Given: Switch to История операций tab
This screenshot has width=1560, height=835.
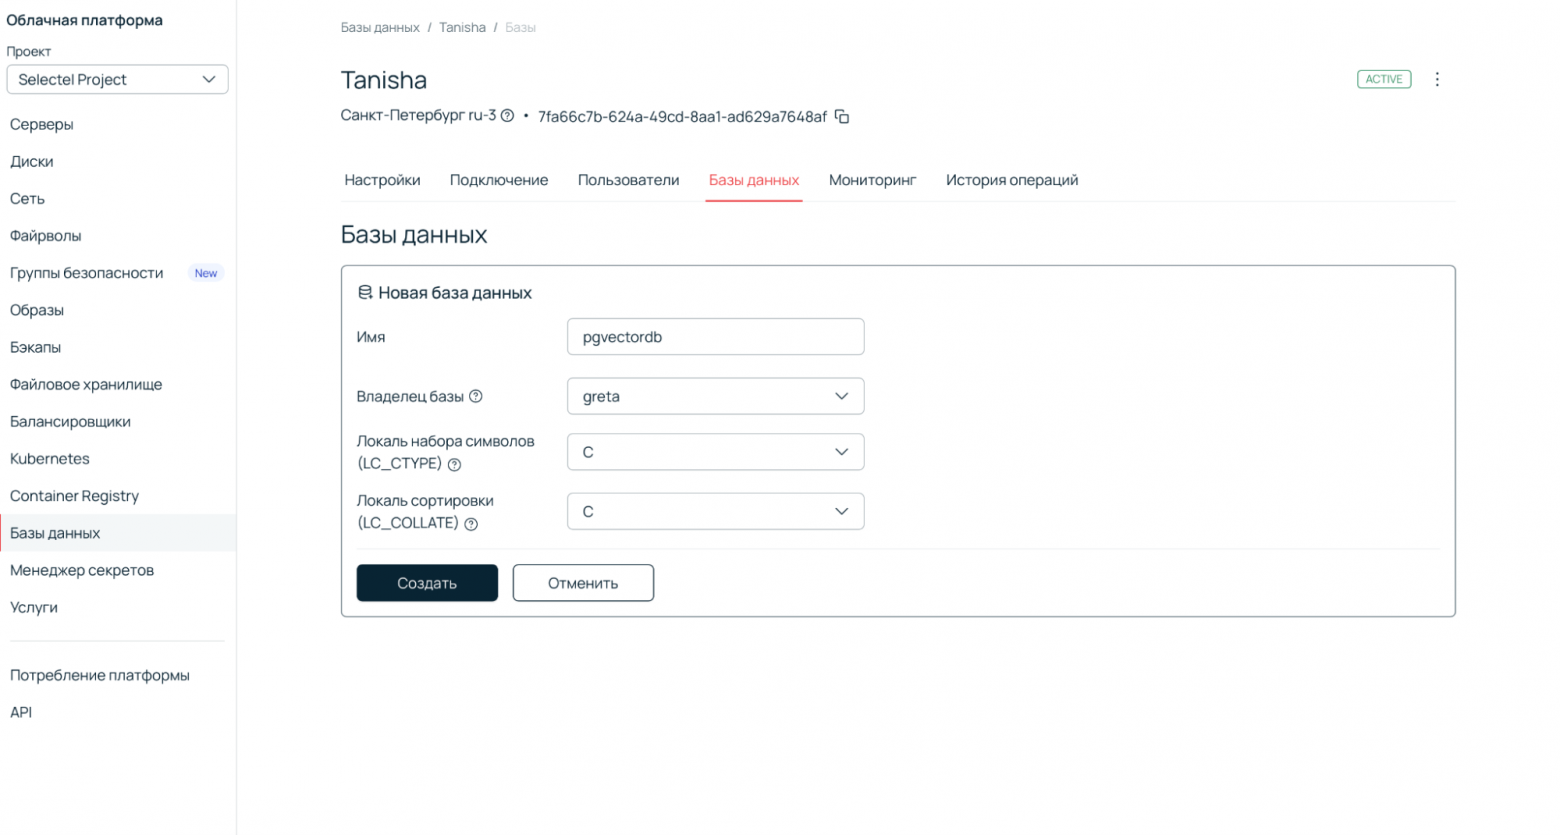Looking at the screenshot, I should tap(1011, 180).
